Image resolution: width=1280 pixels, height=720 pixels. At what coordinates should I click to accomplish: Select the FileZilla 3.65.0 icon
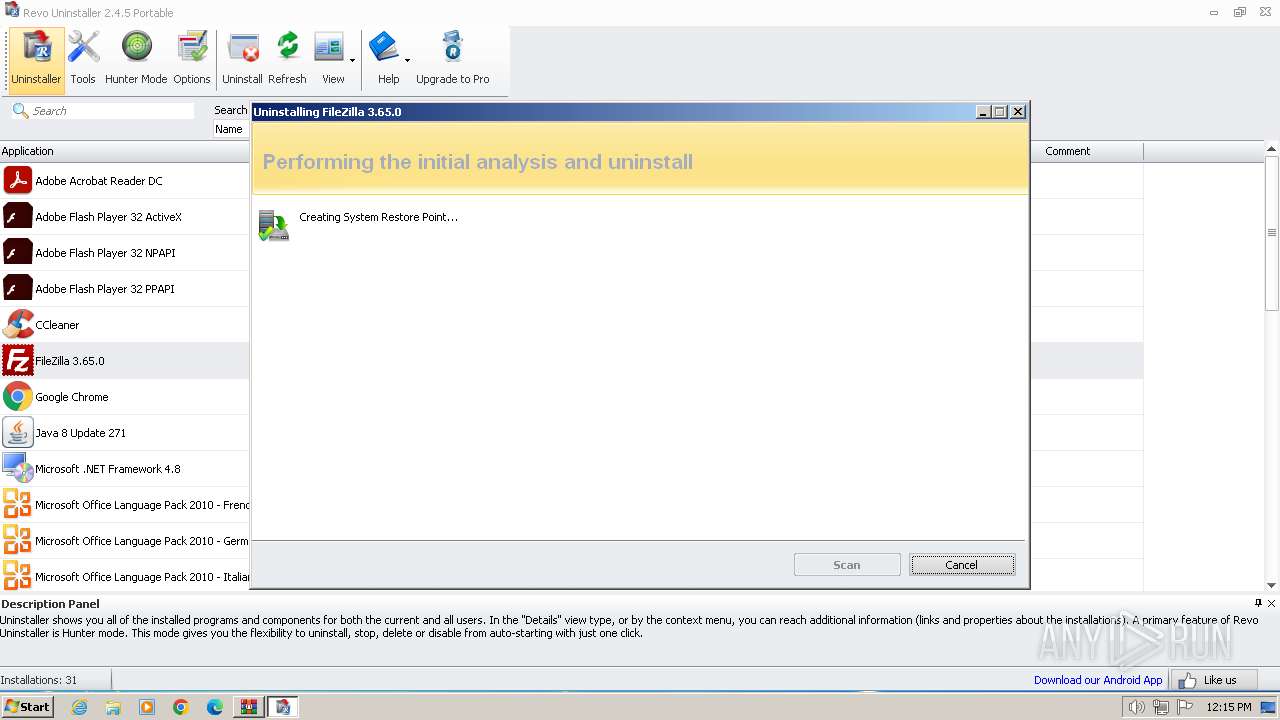17,361
